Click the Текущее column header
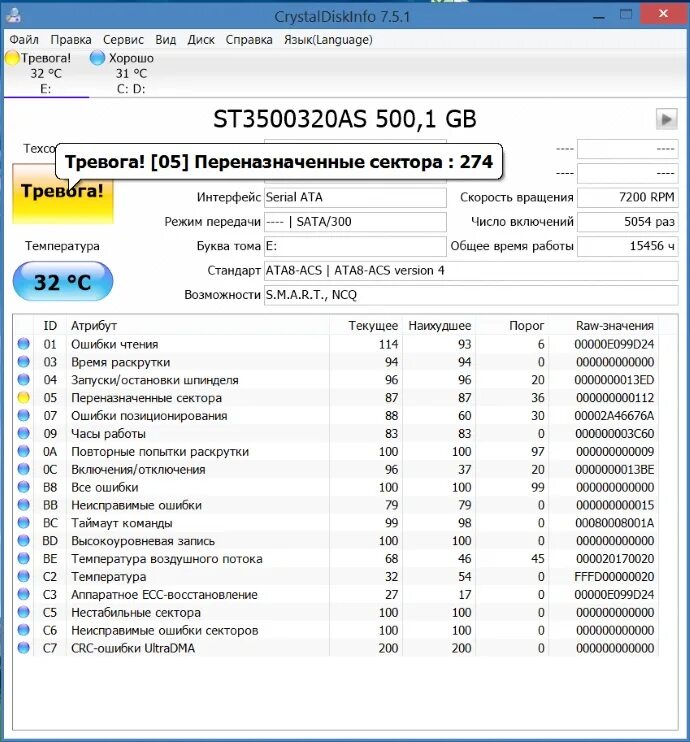 (366, 326)
